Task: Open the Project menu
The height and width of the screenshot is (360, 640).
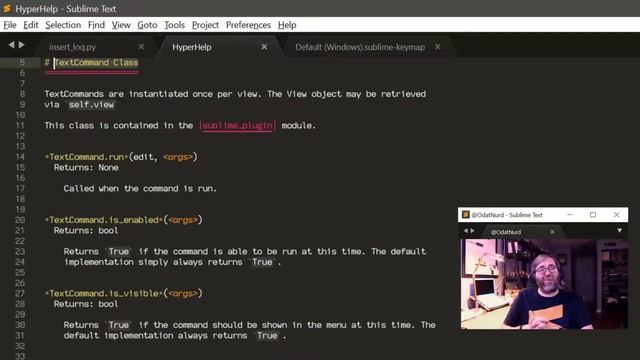Action: coord(205,25)
